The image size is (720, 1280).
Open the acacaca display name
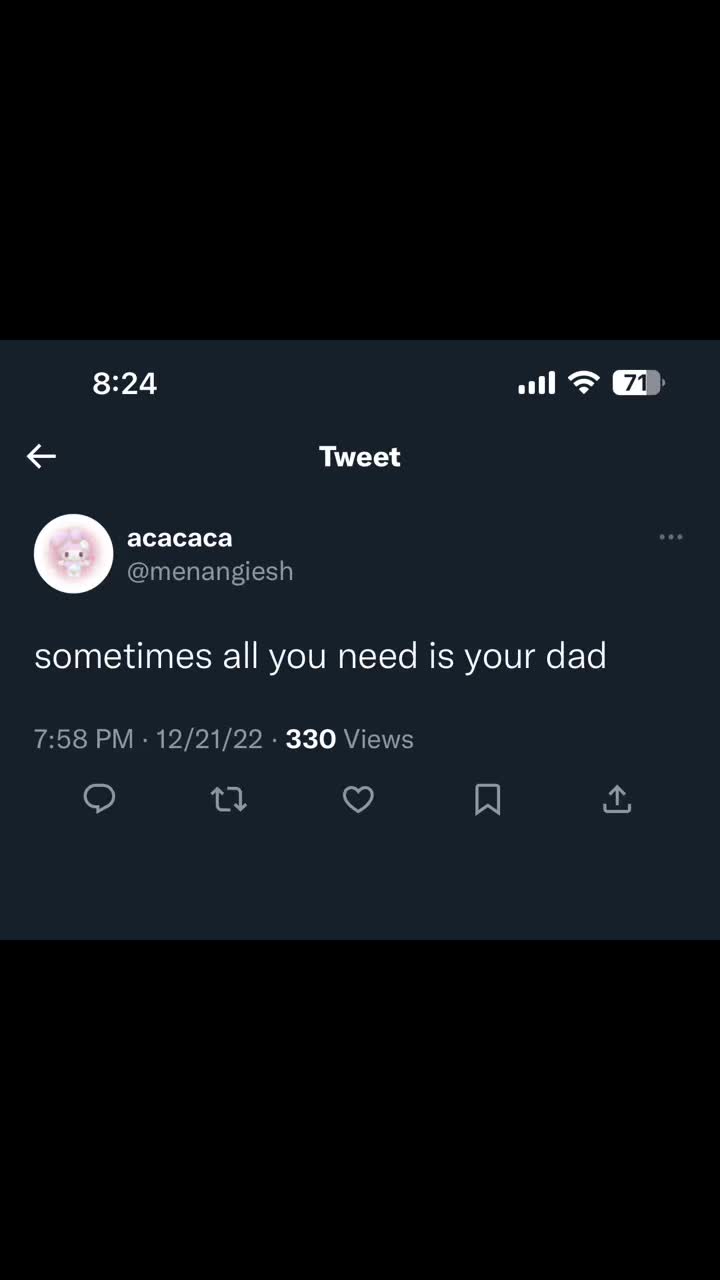click(180, 538)
